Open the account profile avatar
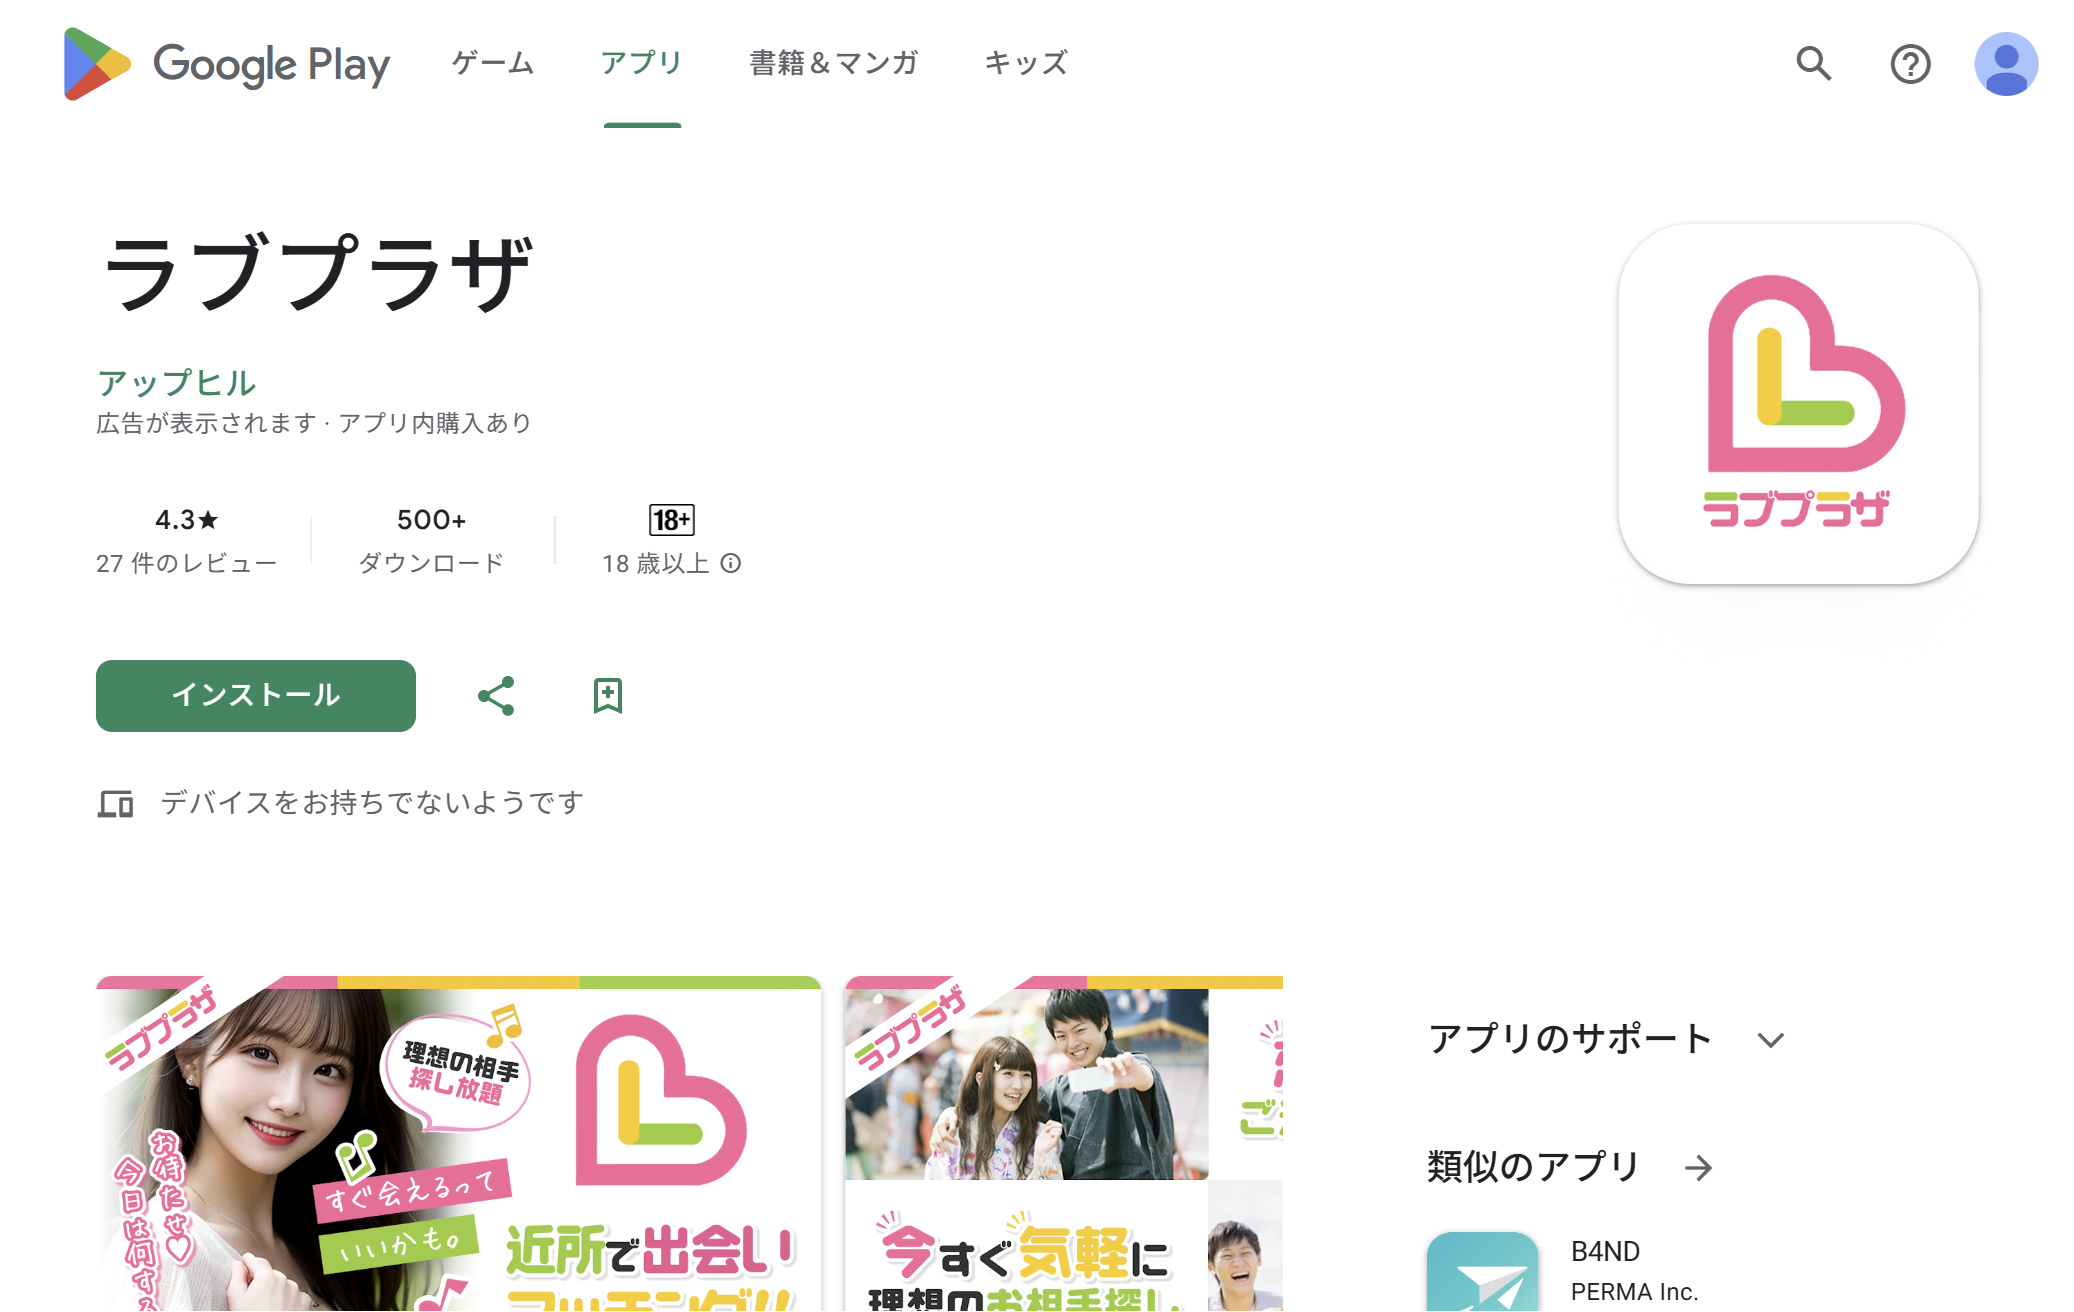The image size is (2074, 1312). click(x=2006, y=64)
